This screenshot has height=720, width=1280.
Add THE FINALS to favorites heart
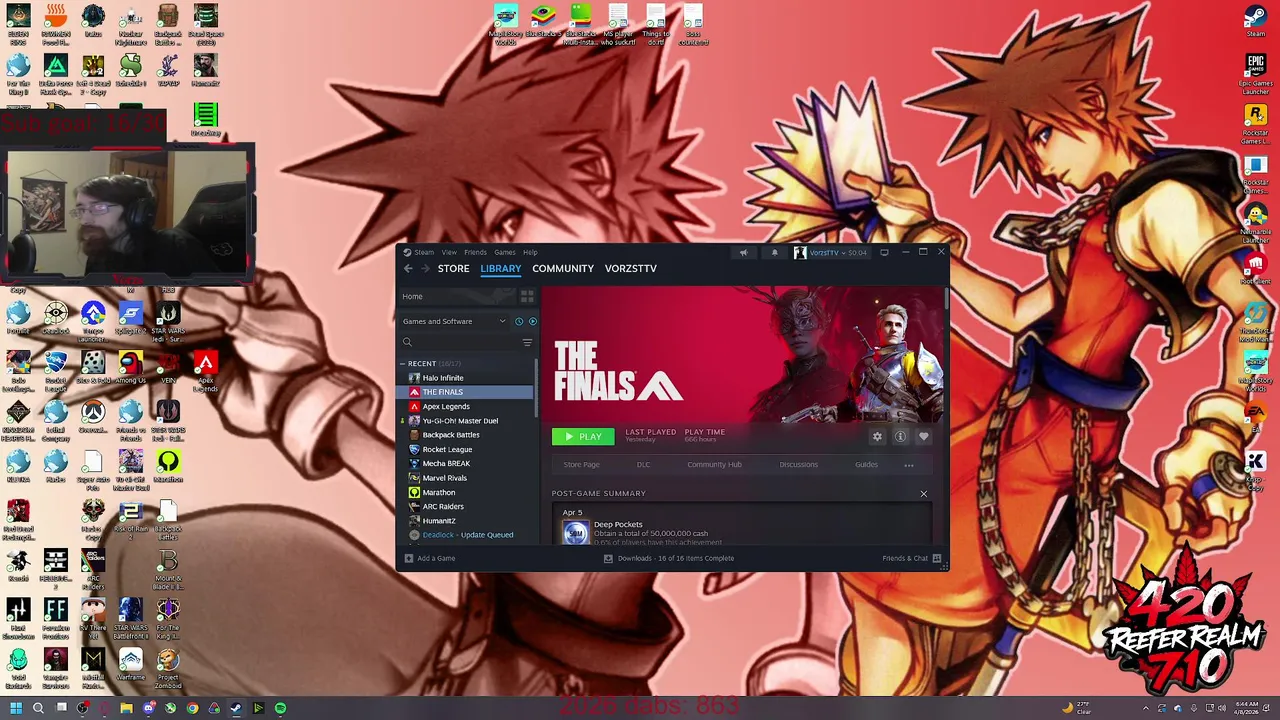(923, 436)
